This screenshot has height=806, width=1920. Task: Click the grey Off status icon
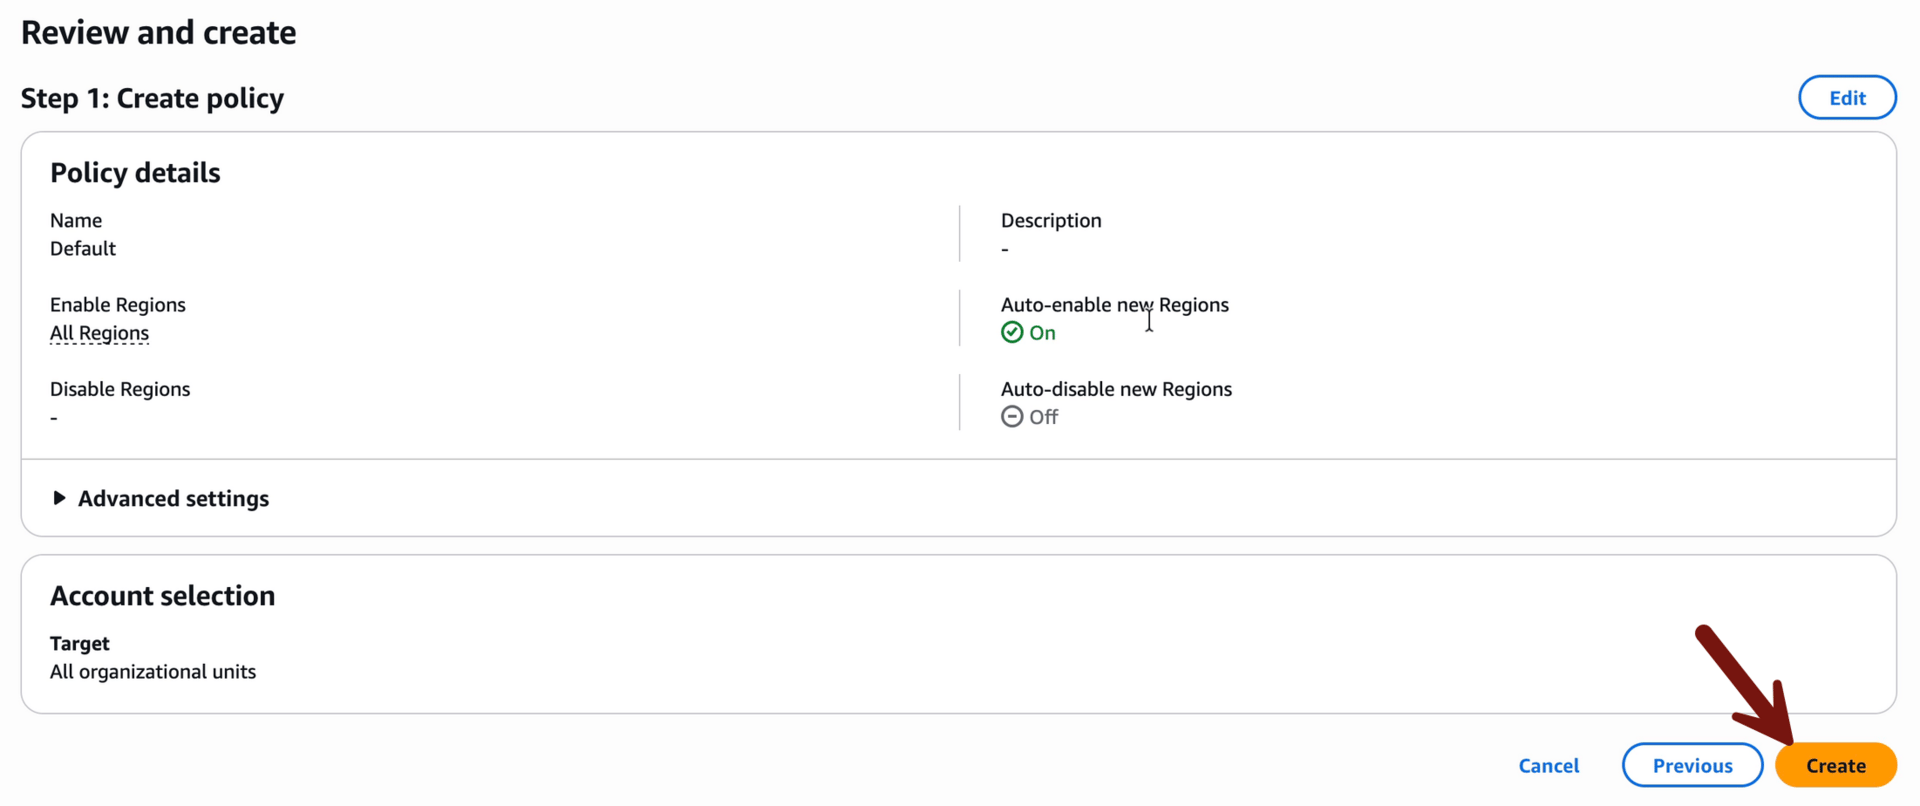pyautogui.click(x=1012, y=417)
